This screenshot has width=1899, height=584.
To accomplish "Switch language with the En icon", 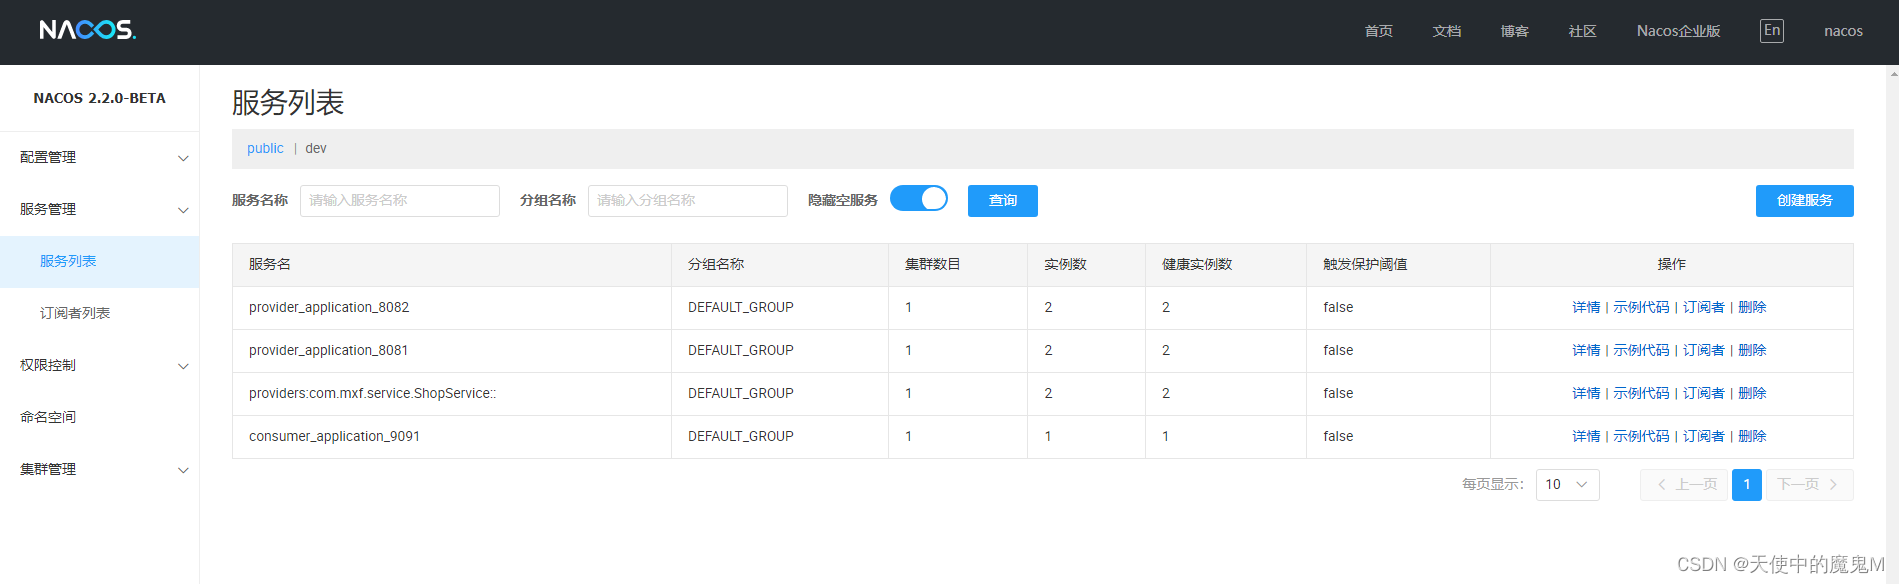I will [x=1771, y=31].
